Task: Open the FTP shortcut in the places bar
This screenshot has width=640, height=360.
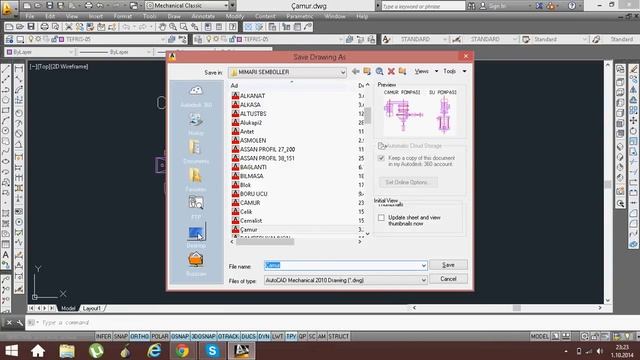Action: coord(196,207)
